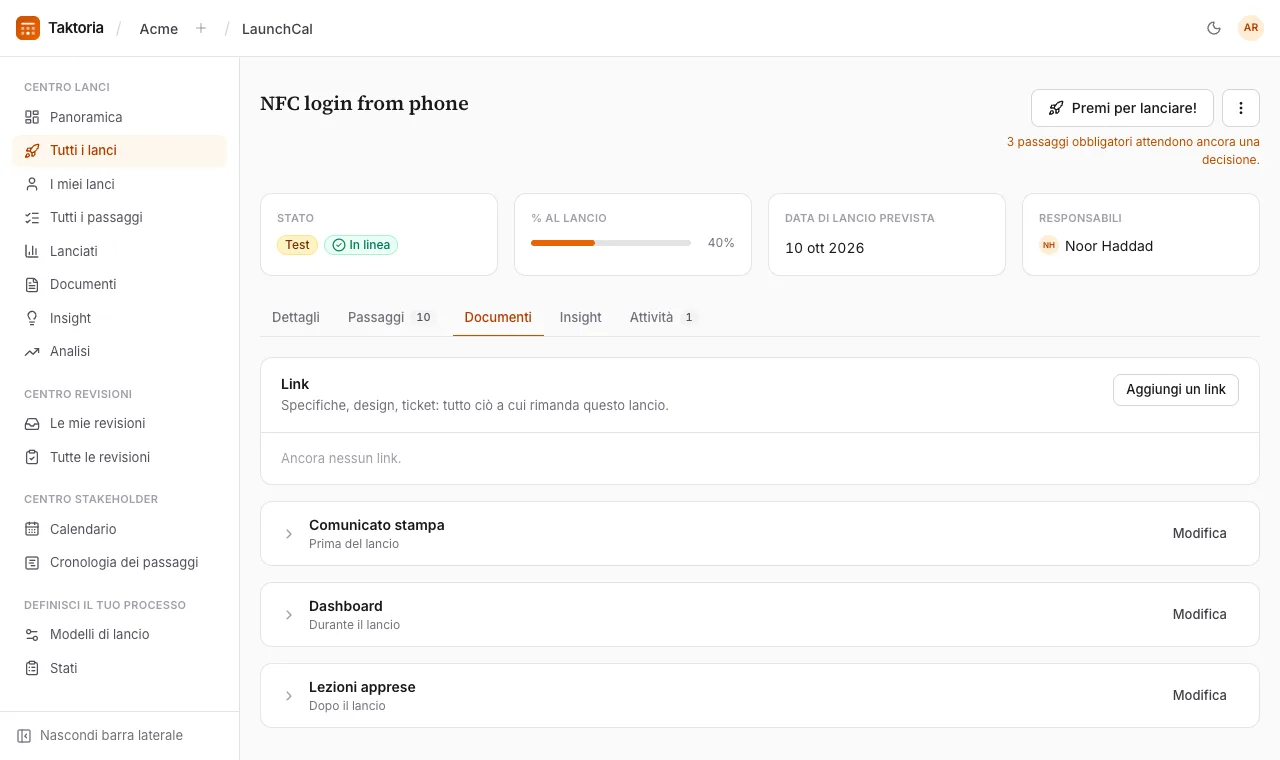Open the AR user avatar menu
This screenshot has width=1280, height=760.
(1251, 28)
